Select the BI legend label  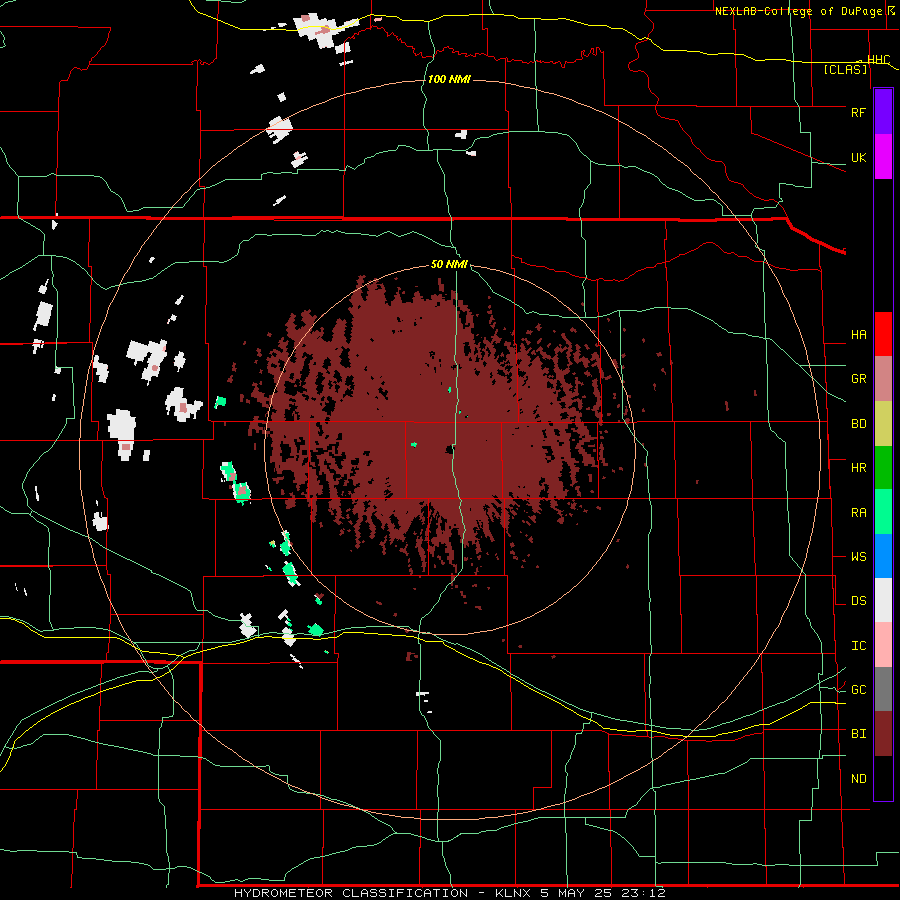point(858,734)
